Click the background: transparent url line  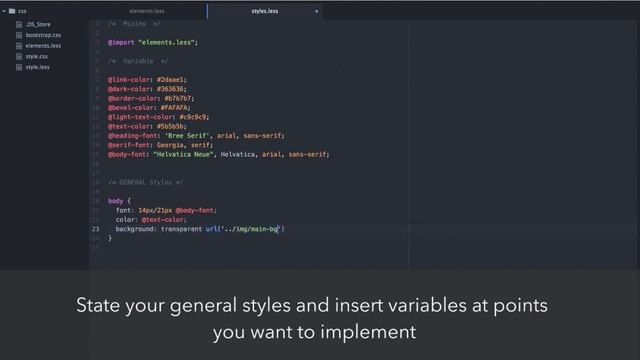point(200,229)
